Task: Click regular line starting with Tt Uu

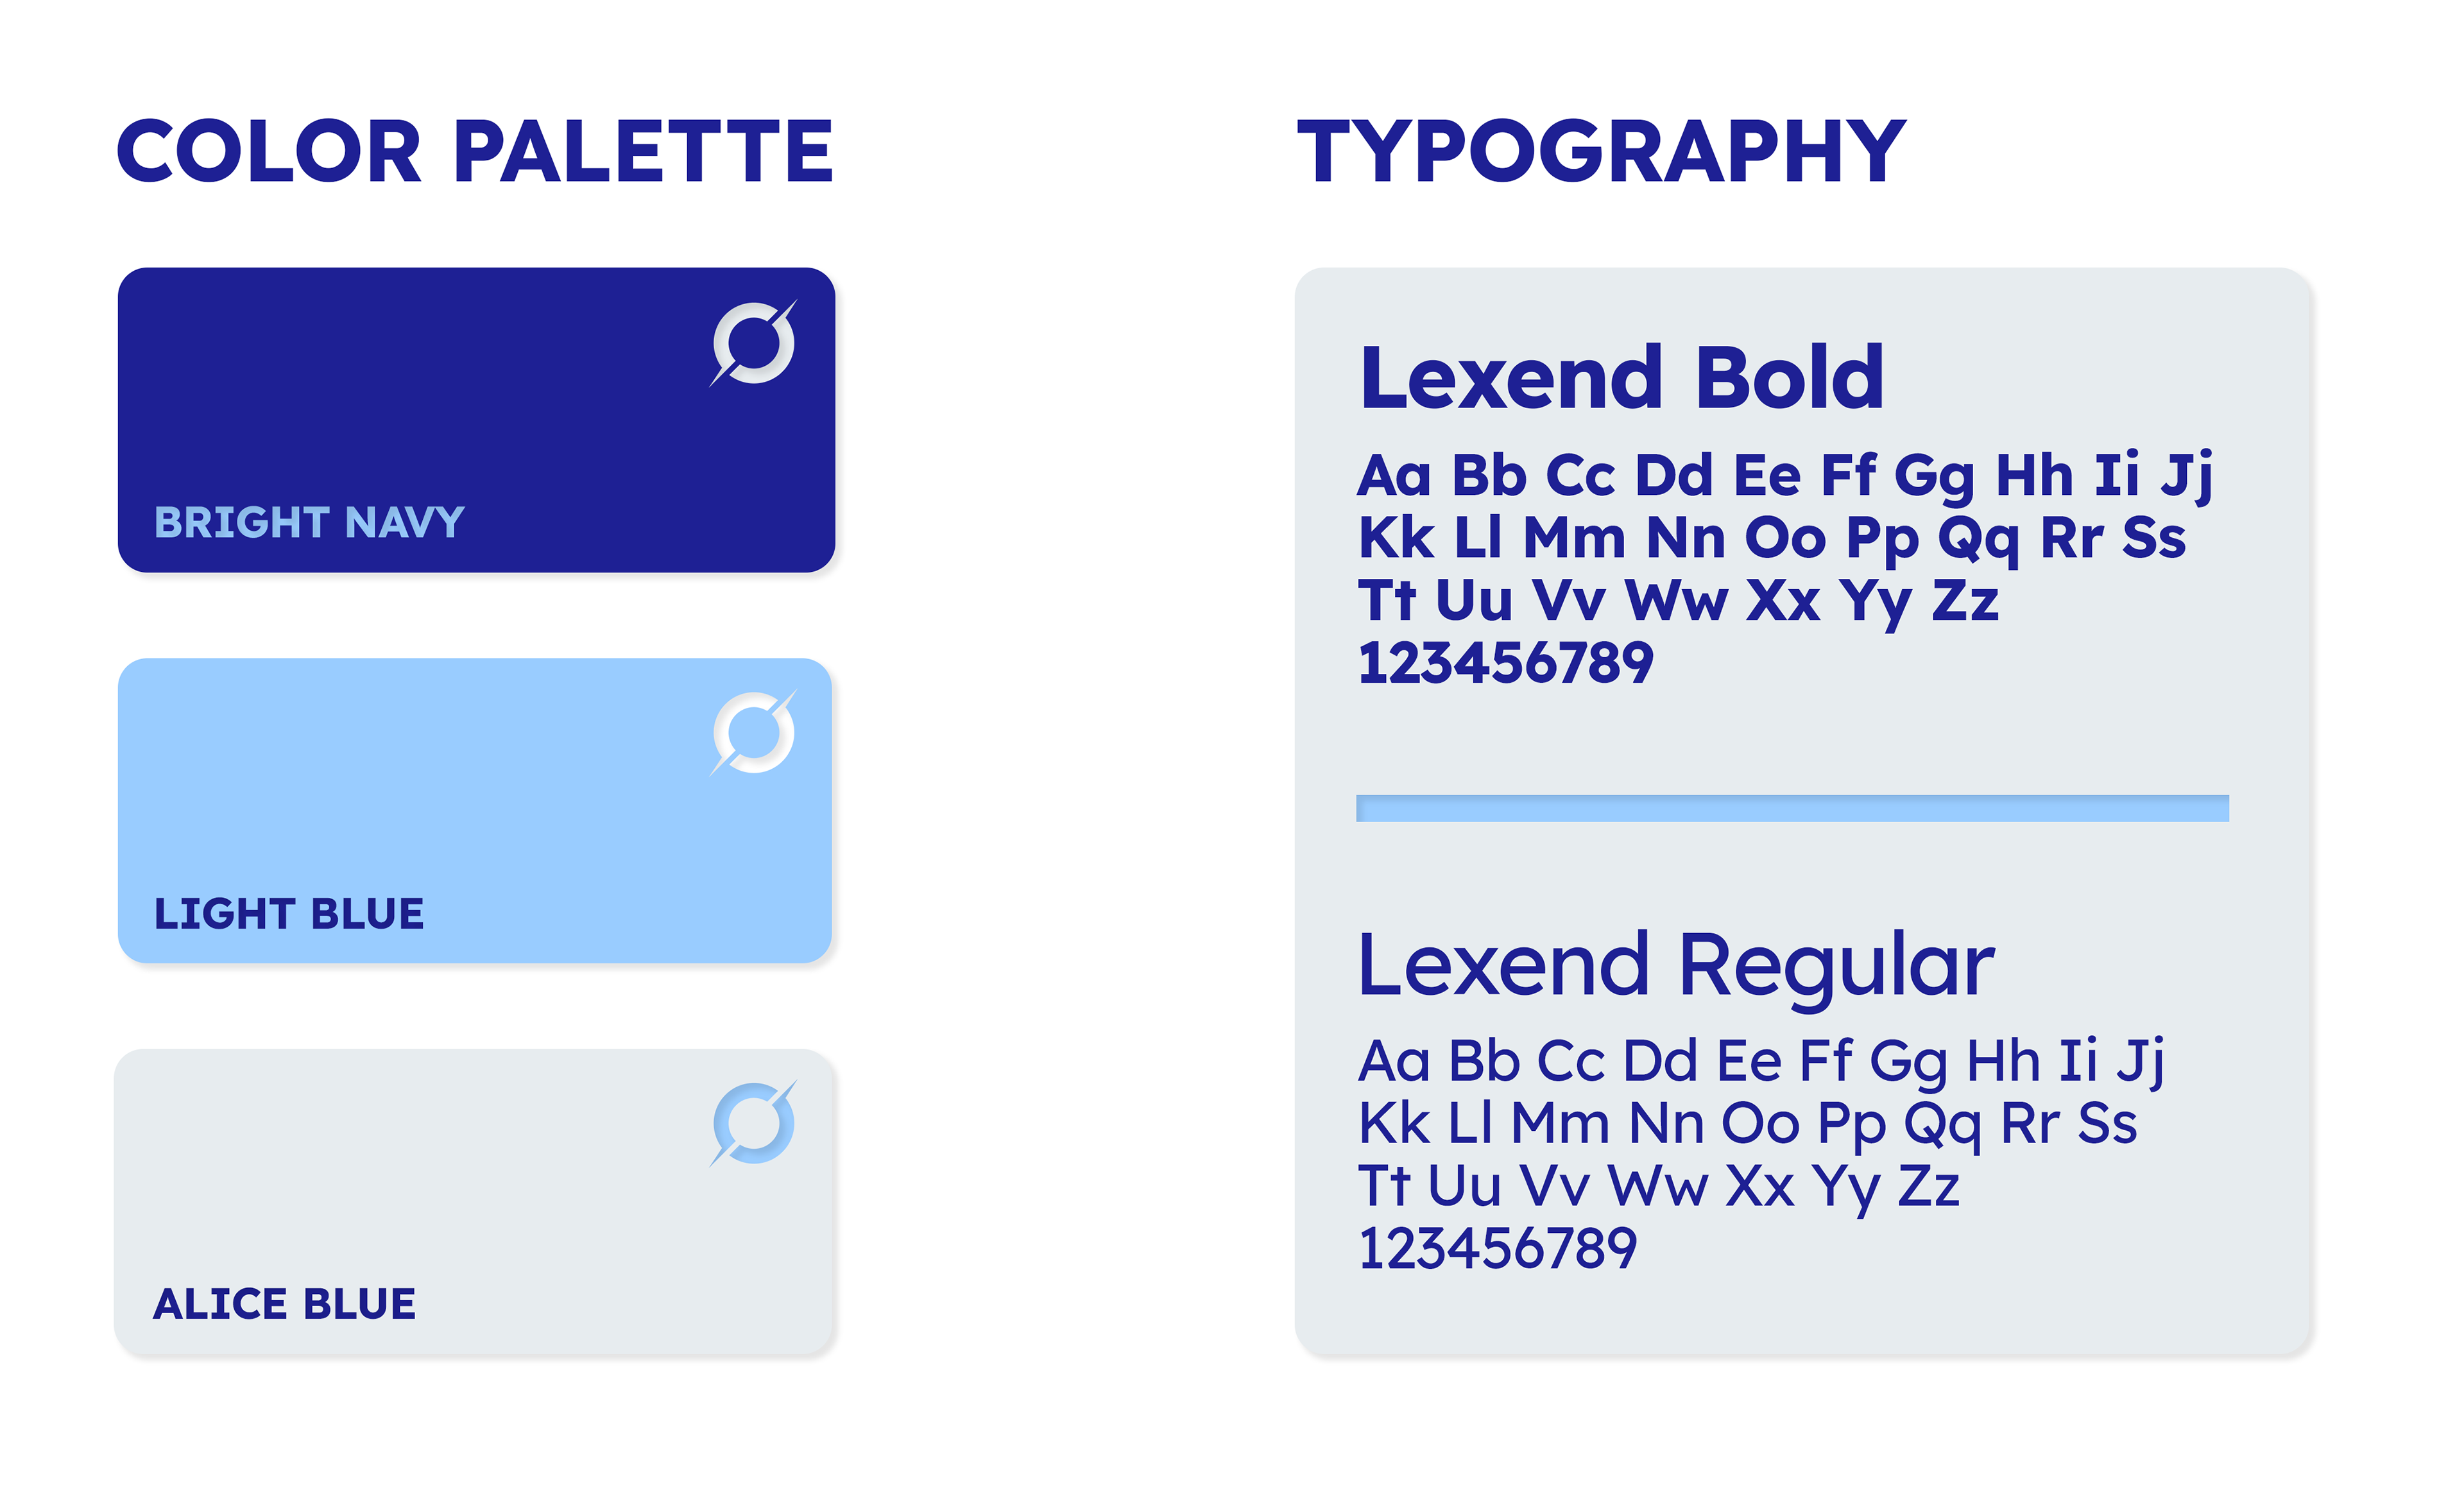Action: 1659,1188
